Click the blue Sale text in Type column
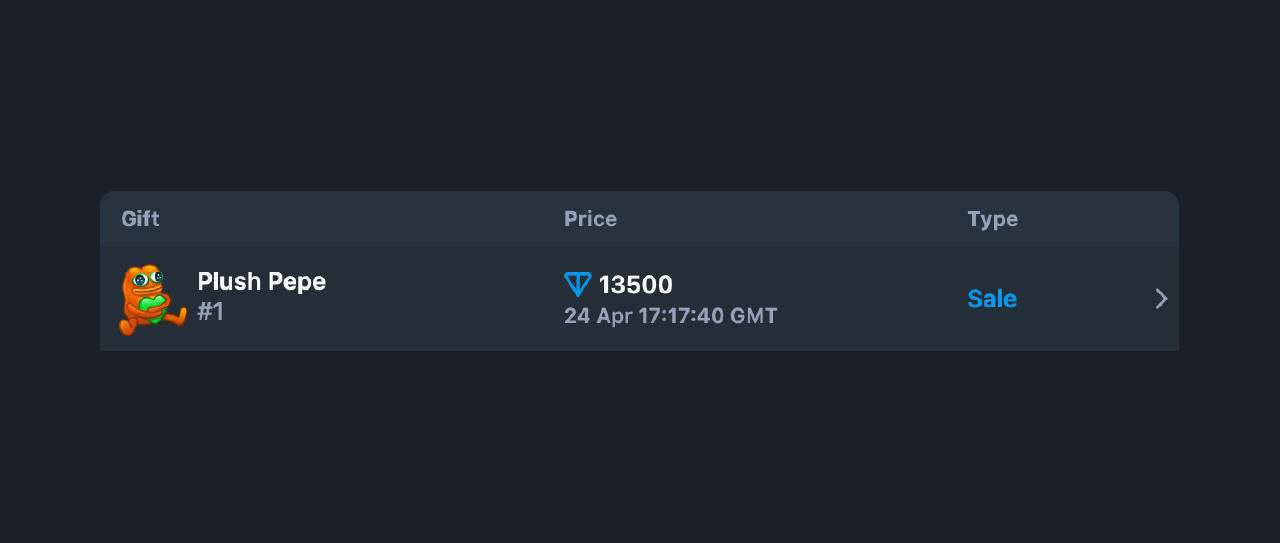The image size is (1280, 543). 992,298
